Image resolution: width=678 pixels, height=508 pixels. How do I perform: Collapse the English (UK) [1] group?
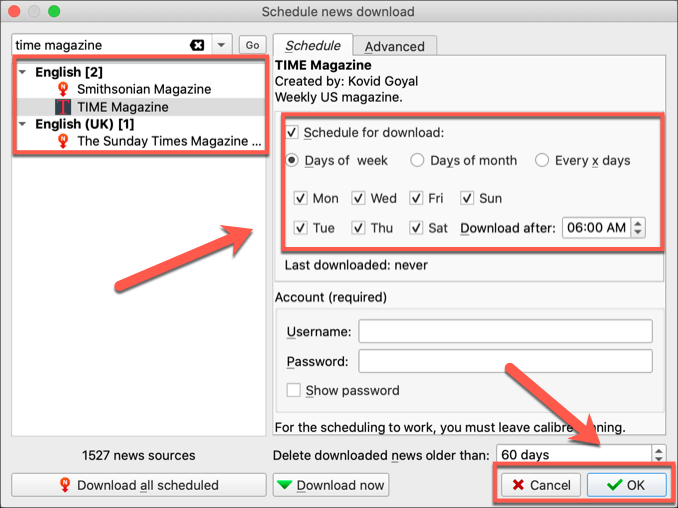(23, 124)
